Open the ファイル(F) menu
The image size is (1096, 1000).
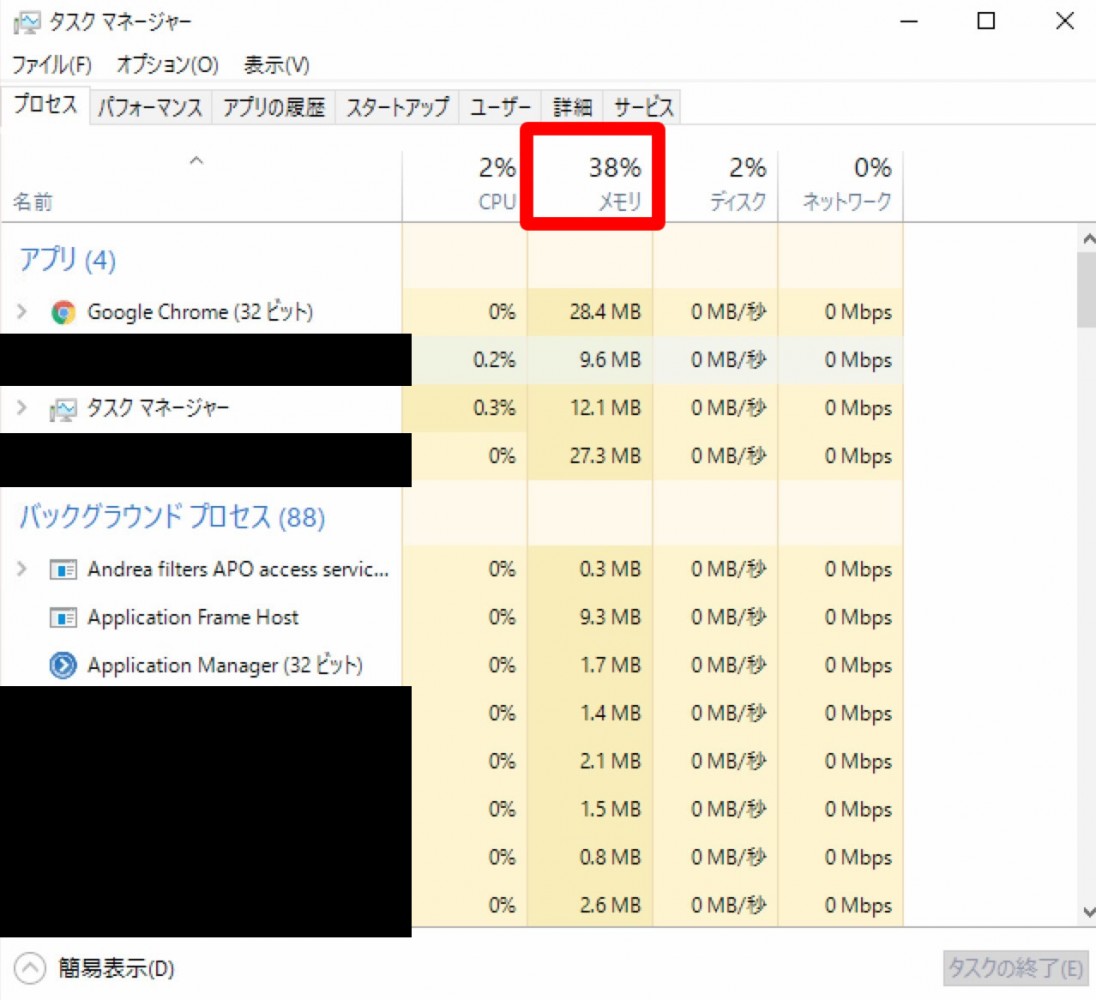52,65
